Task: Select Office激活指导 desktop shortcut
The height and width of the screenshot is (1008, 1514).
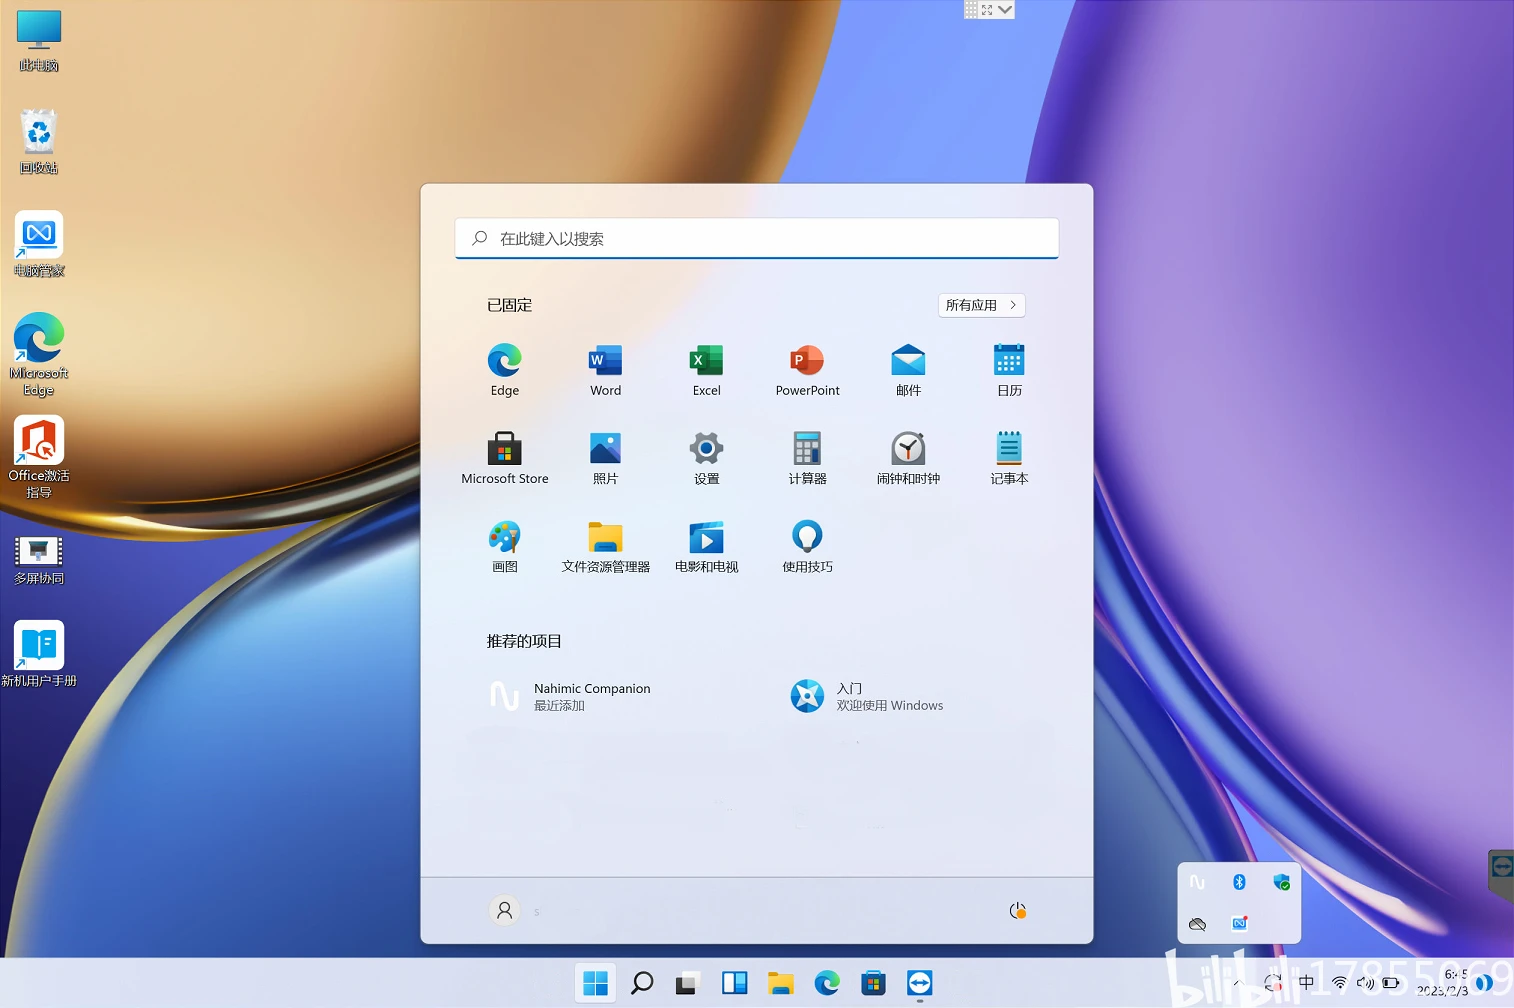Action: pos(39,457)
